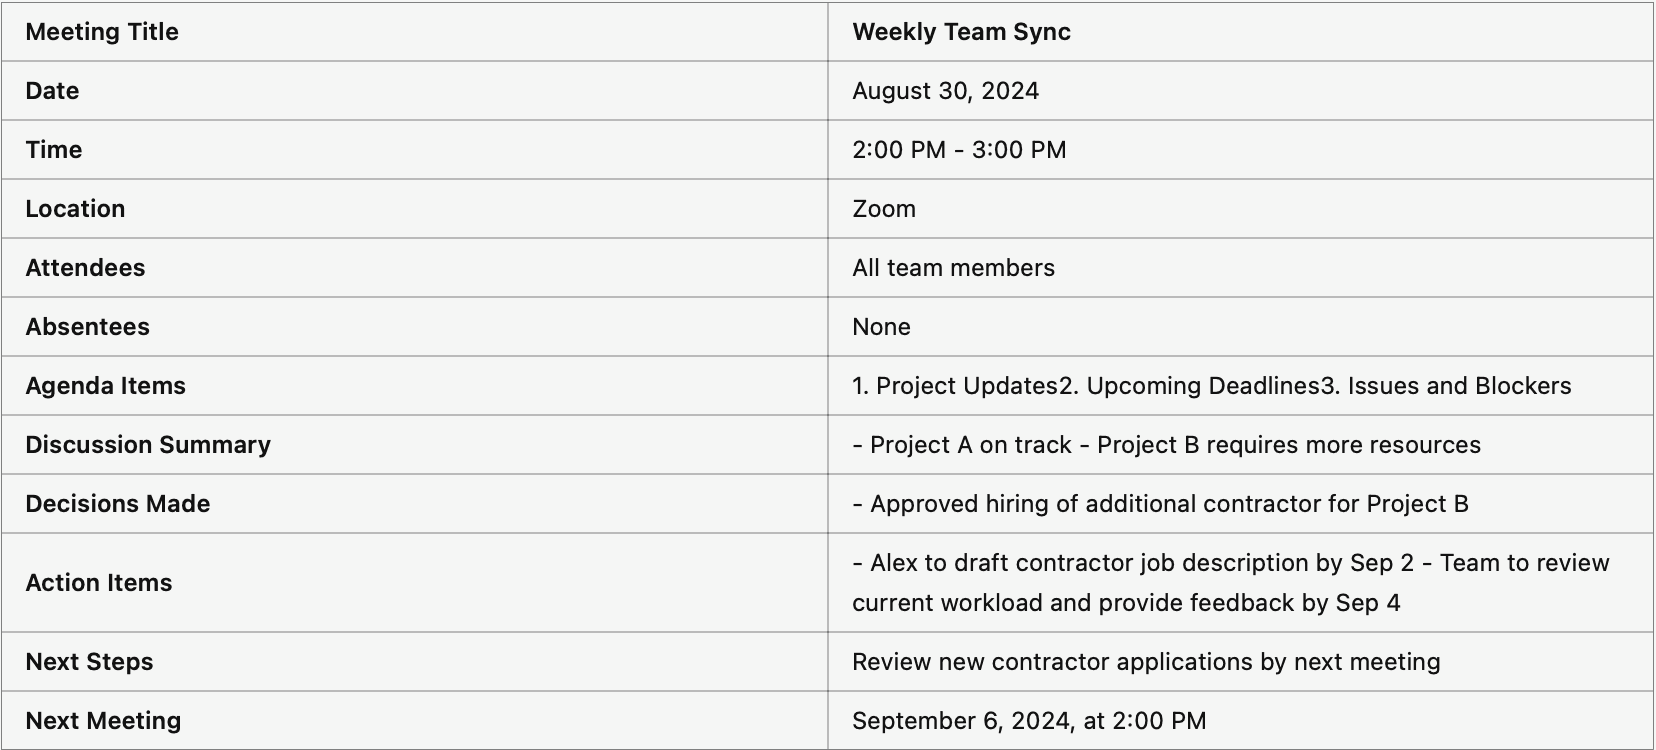Select the Next Steps label cell

coord(414,662)
